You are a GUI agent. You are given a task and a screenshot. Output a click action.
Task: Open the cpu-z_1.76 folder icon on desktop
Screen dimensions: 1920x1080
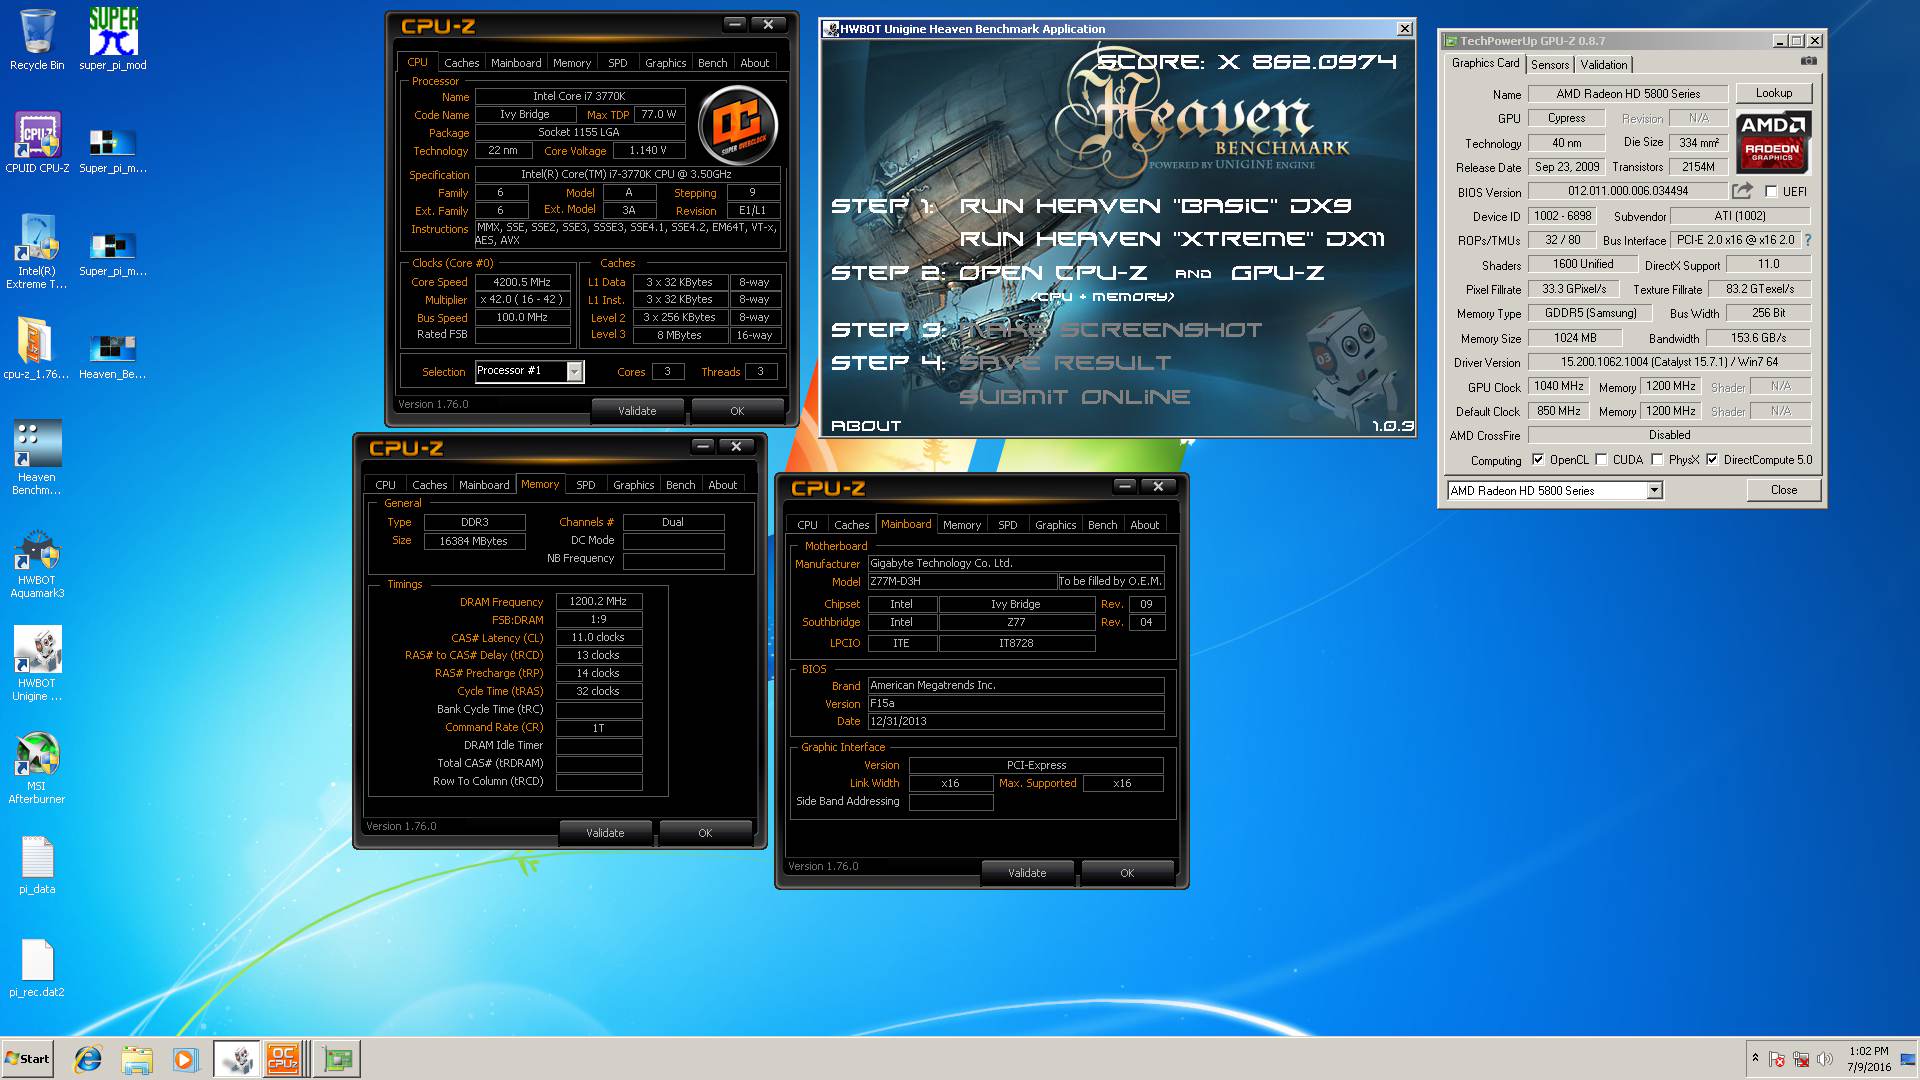coord(37,348)
